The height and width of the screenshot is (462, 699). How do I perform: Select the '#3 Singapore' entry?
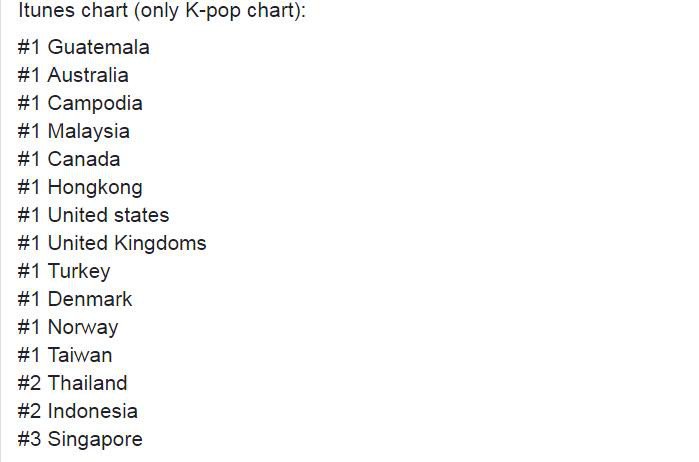80,439
